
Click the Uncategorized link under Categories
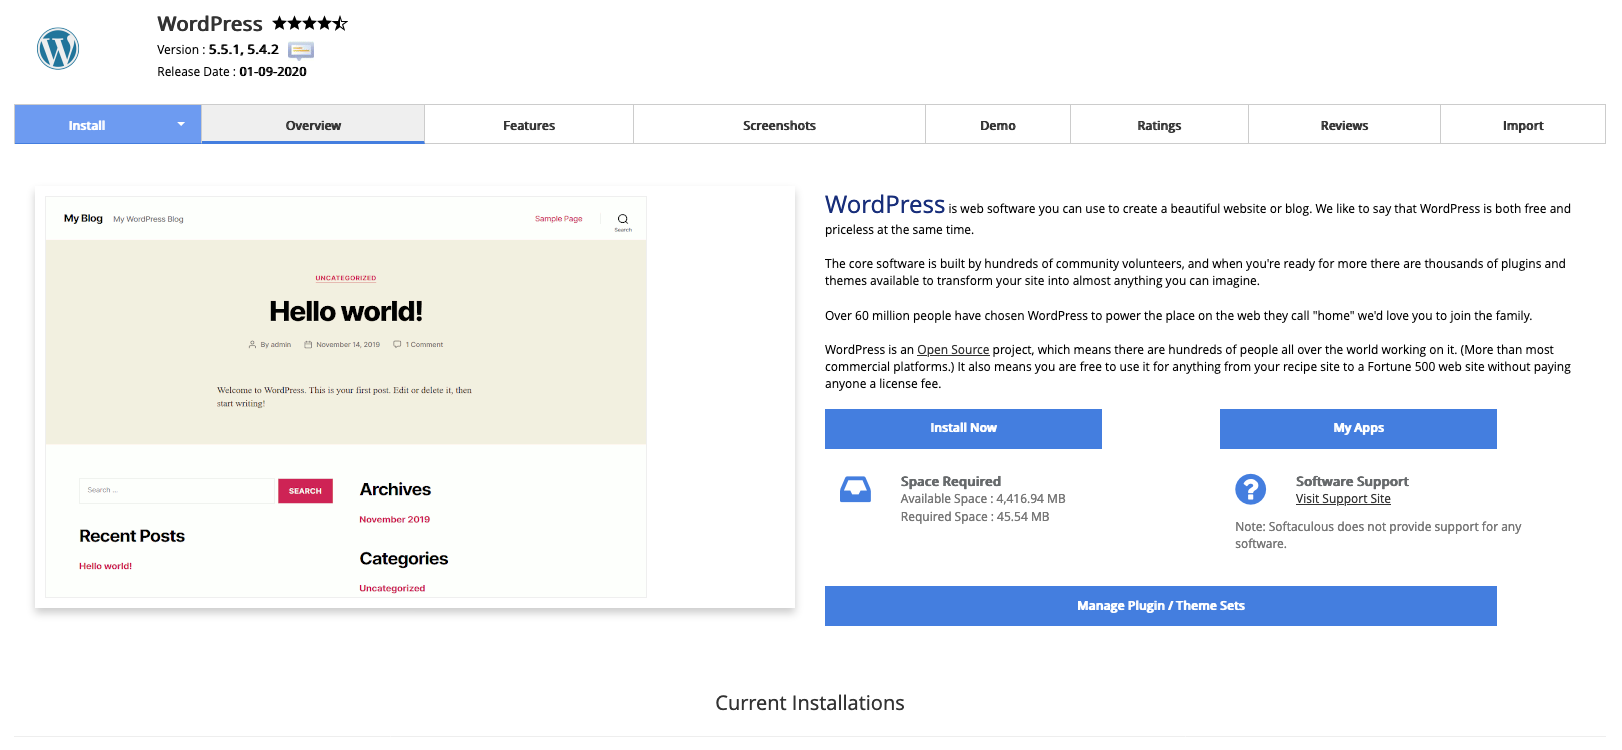coord(392,589)
